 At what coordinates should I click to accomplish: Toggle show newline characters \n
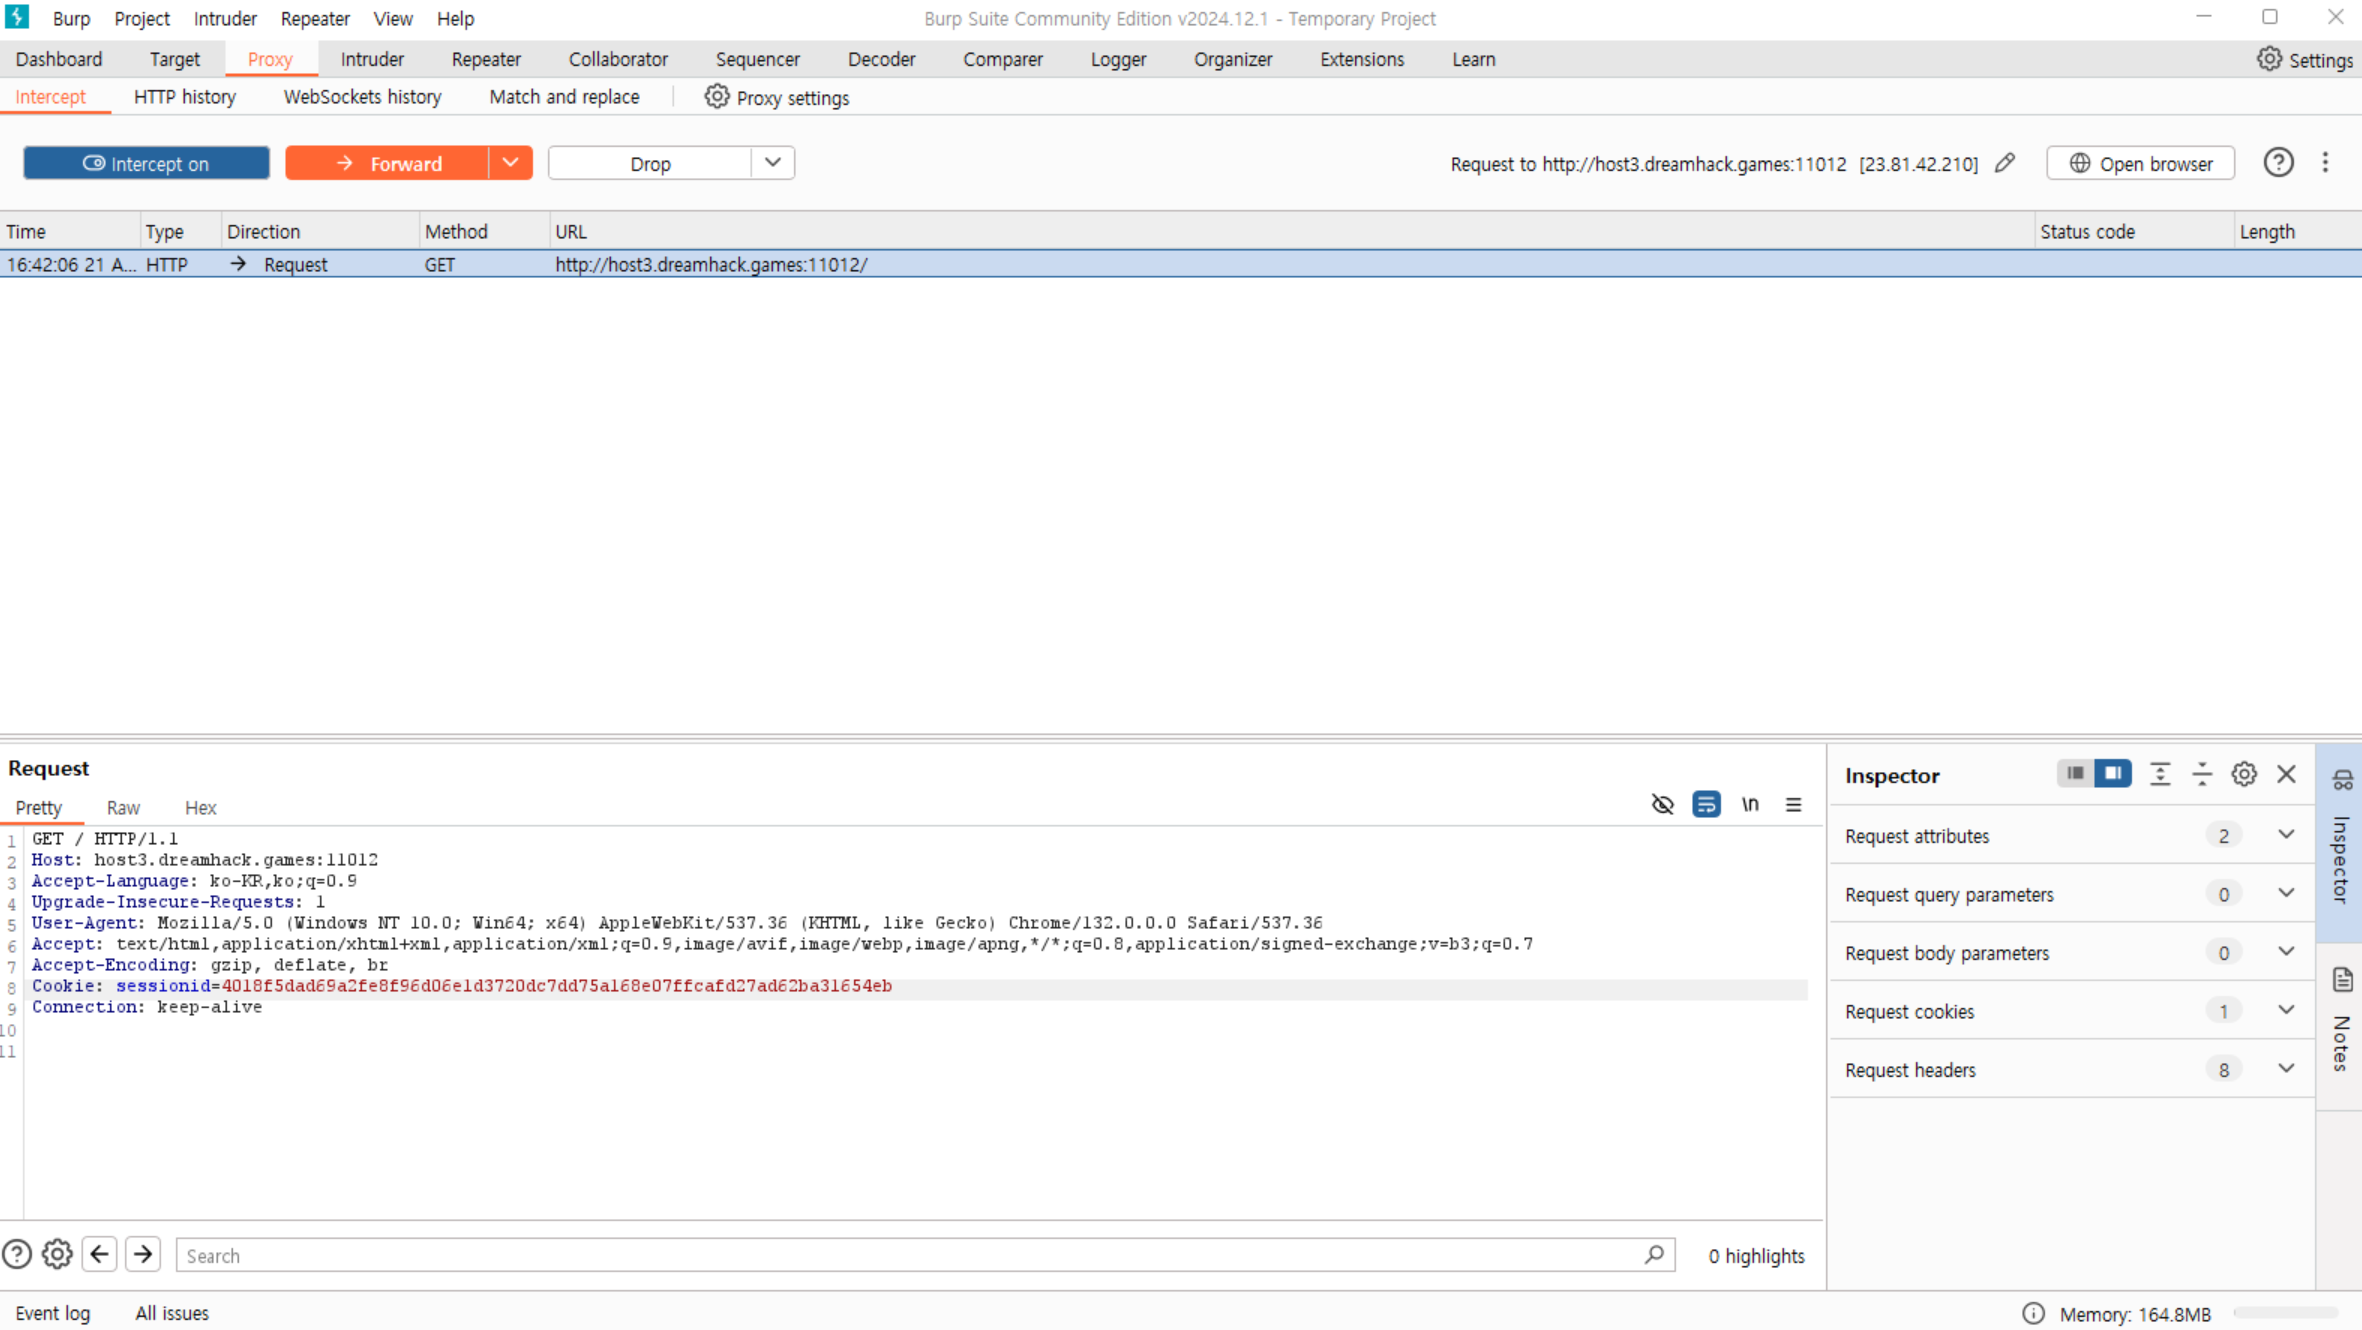(1750, 804)
